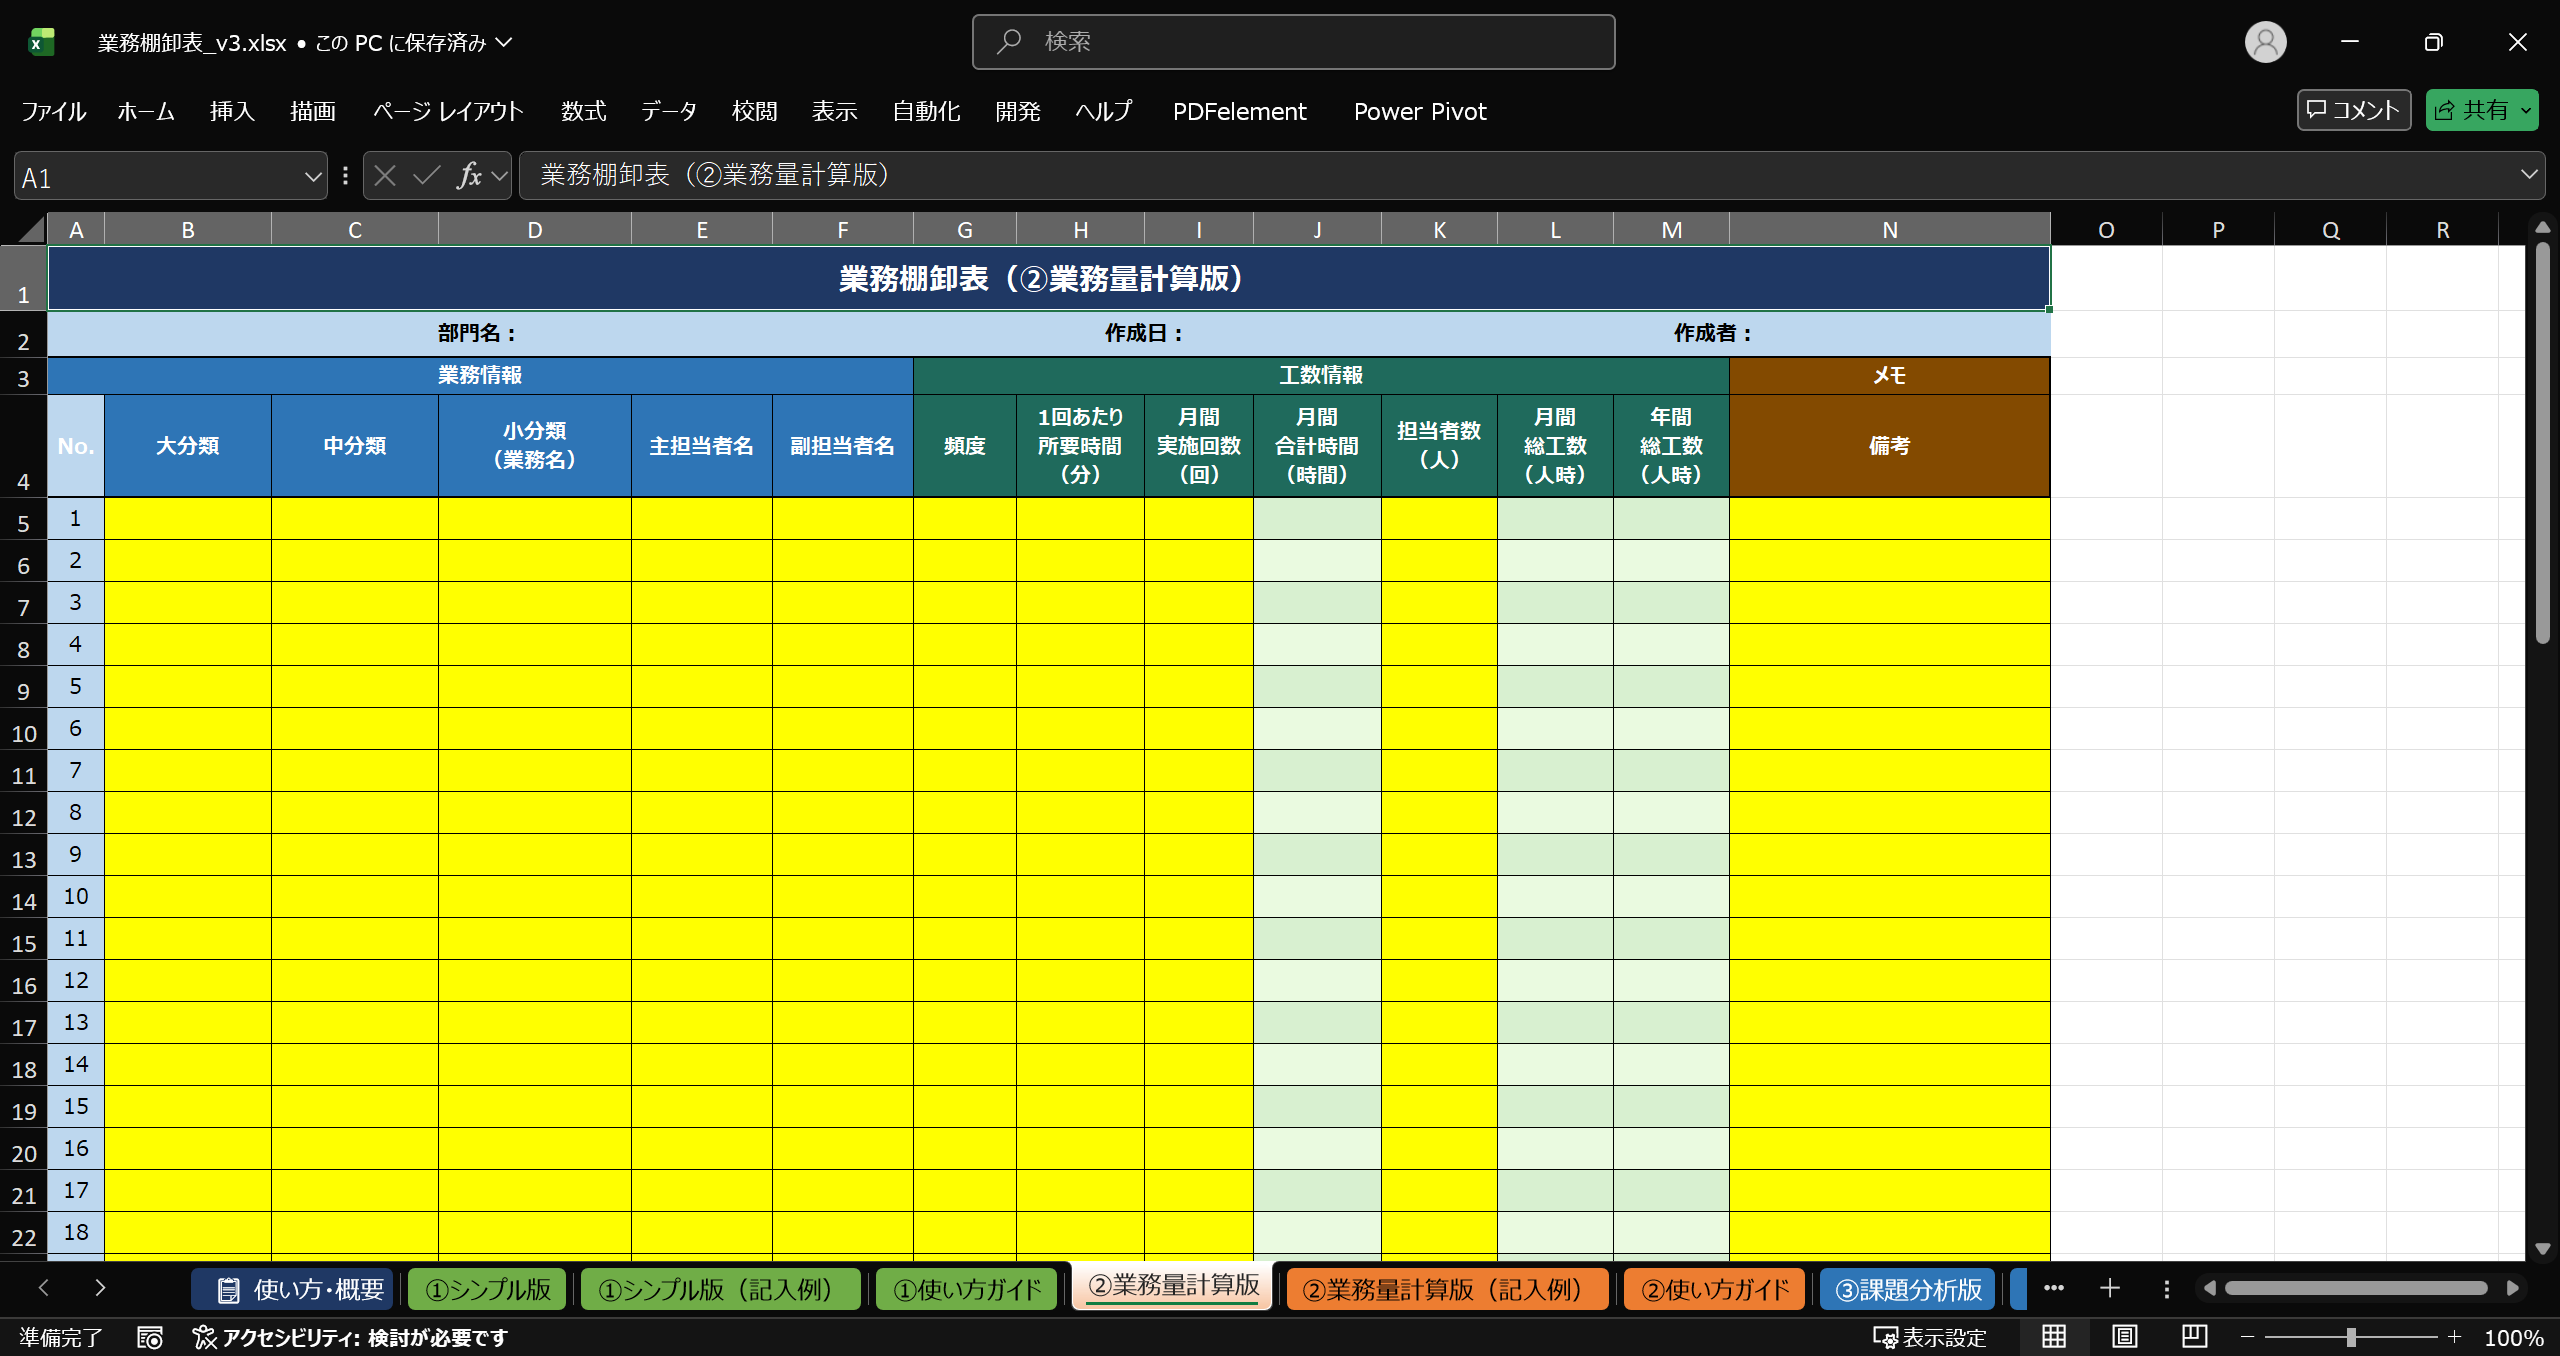Open the データ ribbon tab
2560x1356 pixels.
click(x=668, y=111)
